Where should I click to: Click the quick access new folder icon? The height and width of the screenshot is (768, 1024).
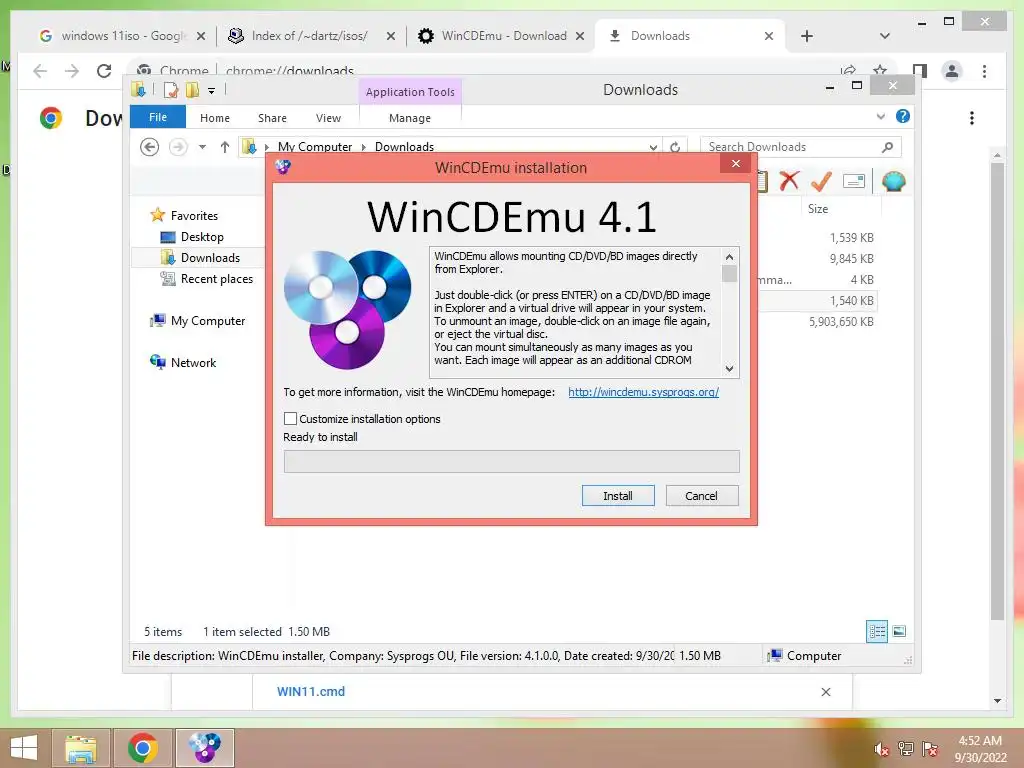(x=192, y=90)
